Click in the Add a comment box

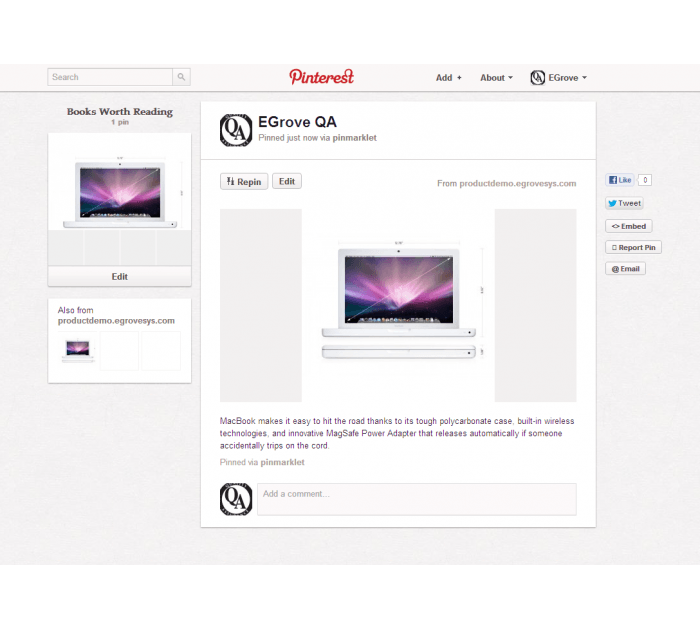point(417,499)
